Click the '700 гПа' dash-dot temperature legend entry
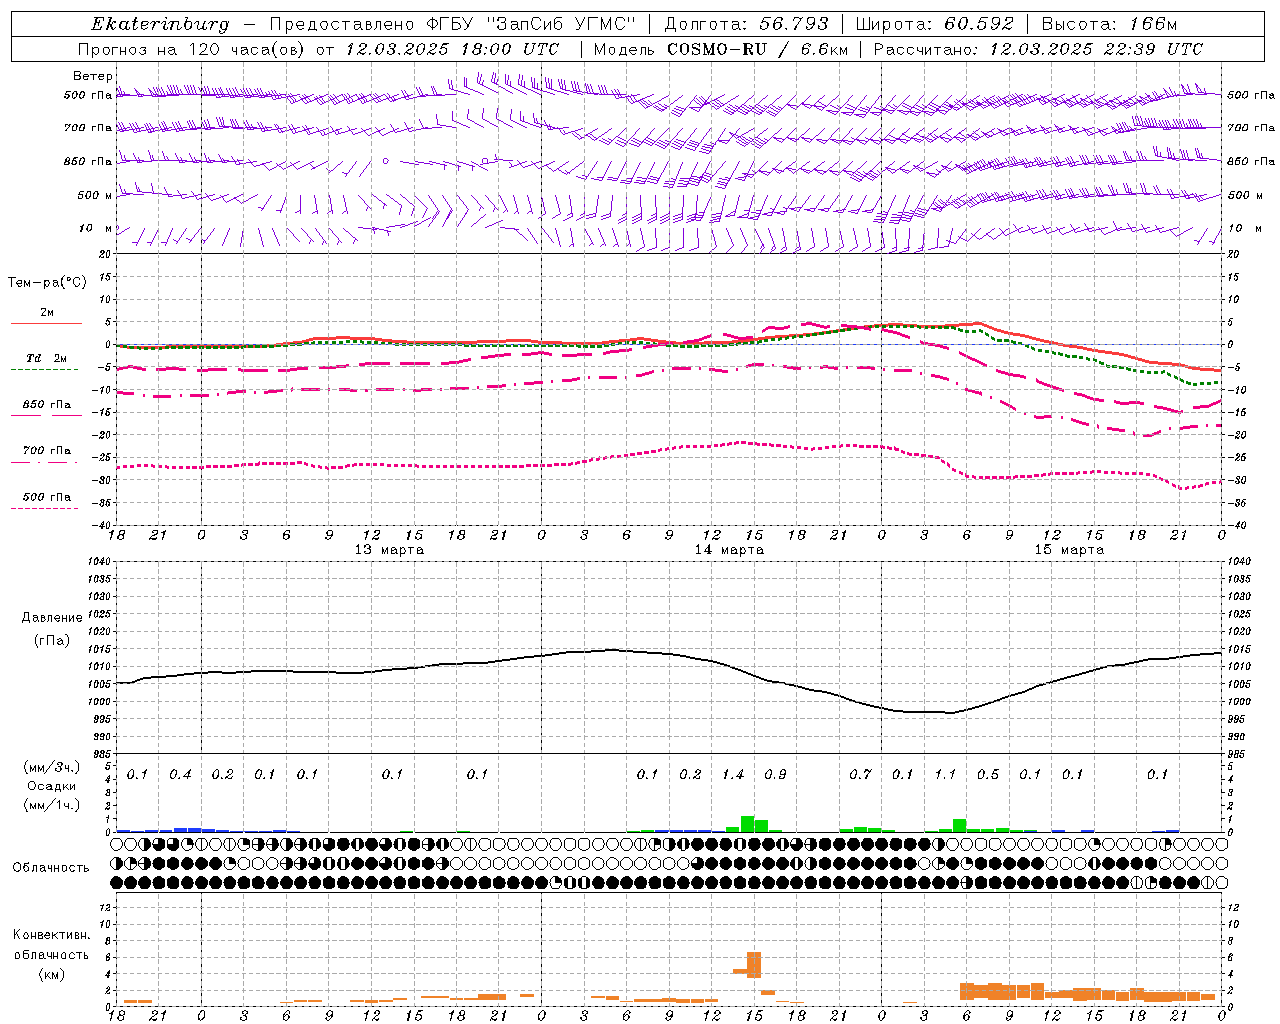1280x1024 pixels. point(47,451)
